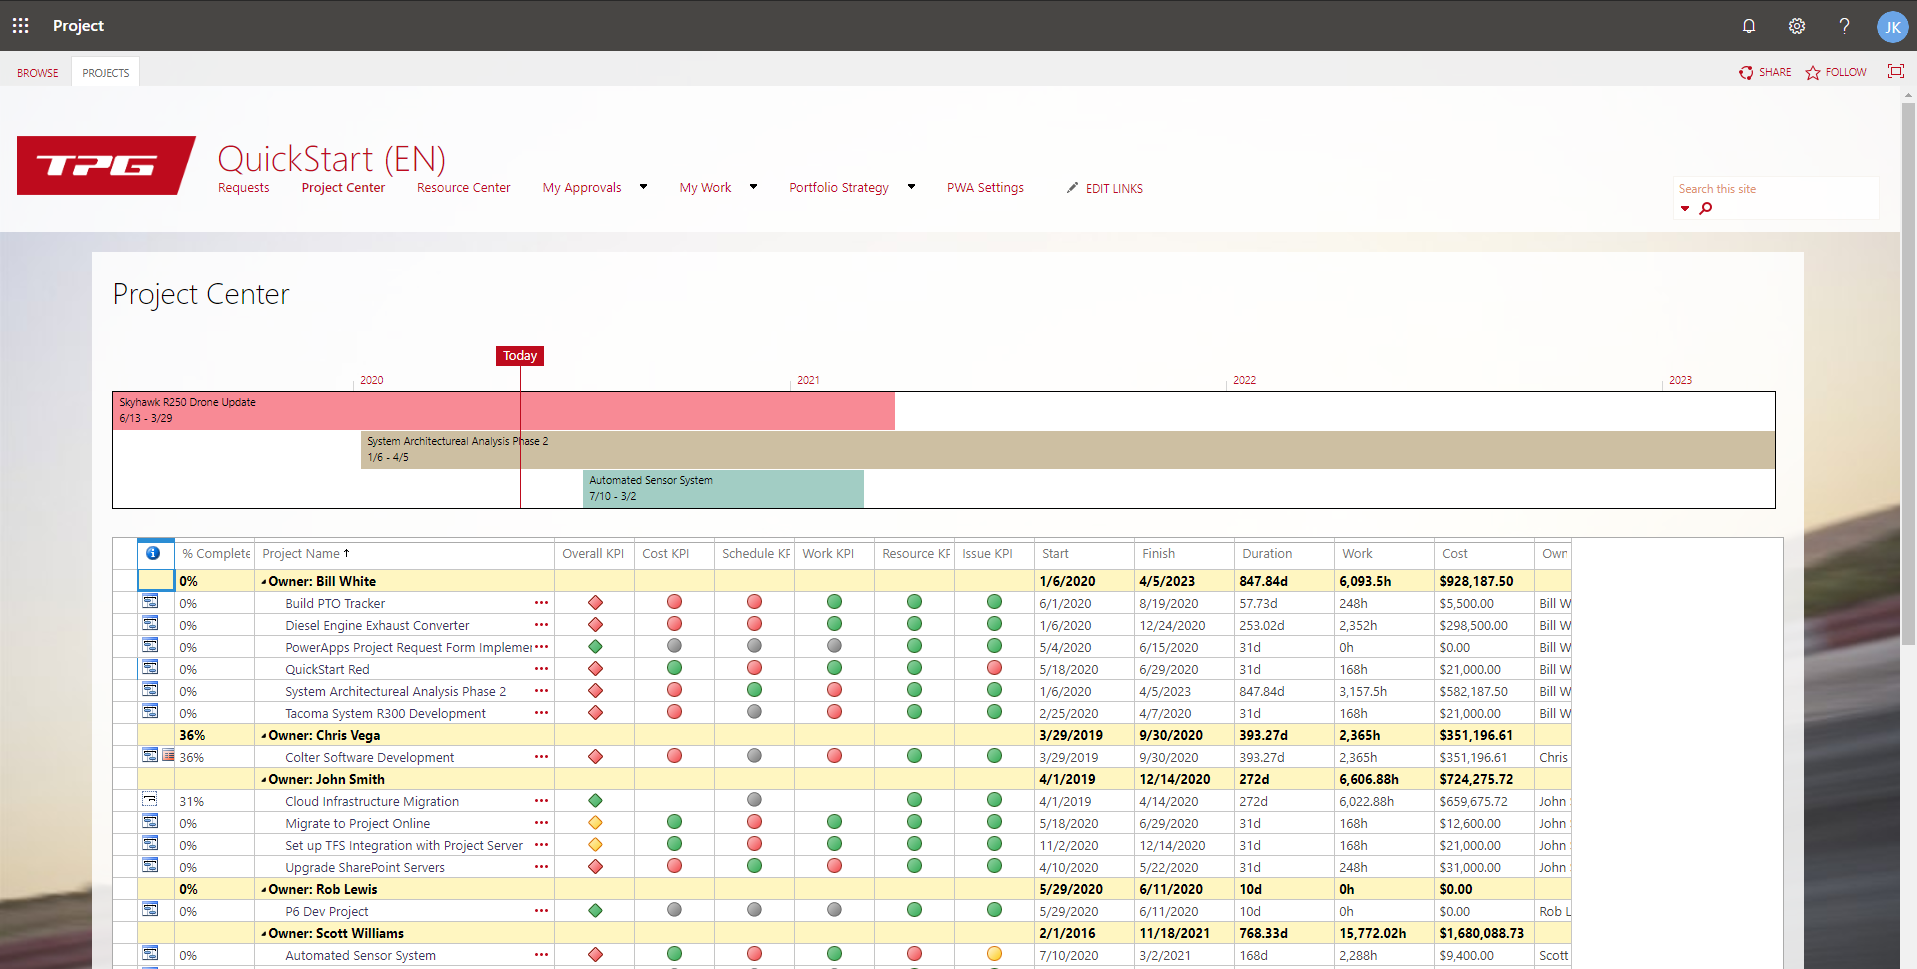Click the app launcher waffle icon

(x=20, y=26)
